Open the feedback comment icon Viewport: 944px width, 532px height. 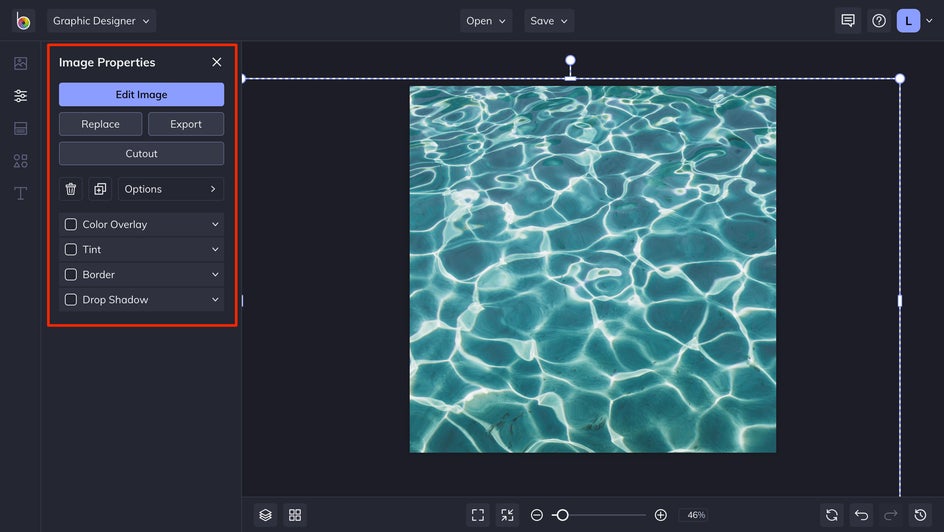(848, 21)
